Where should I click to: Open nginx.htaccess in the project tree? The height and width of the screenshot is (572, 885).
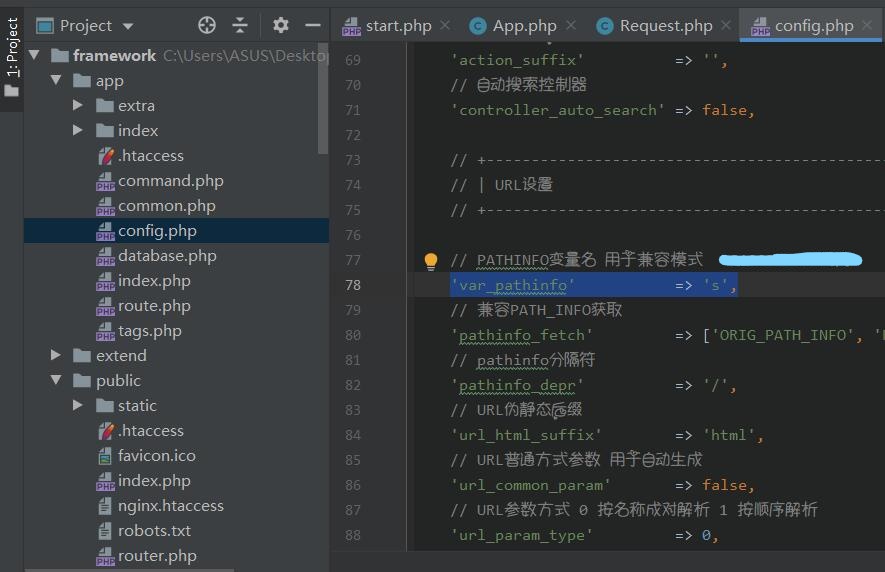[x=170, y=505]
